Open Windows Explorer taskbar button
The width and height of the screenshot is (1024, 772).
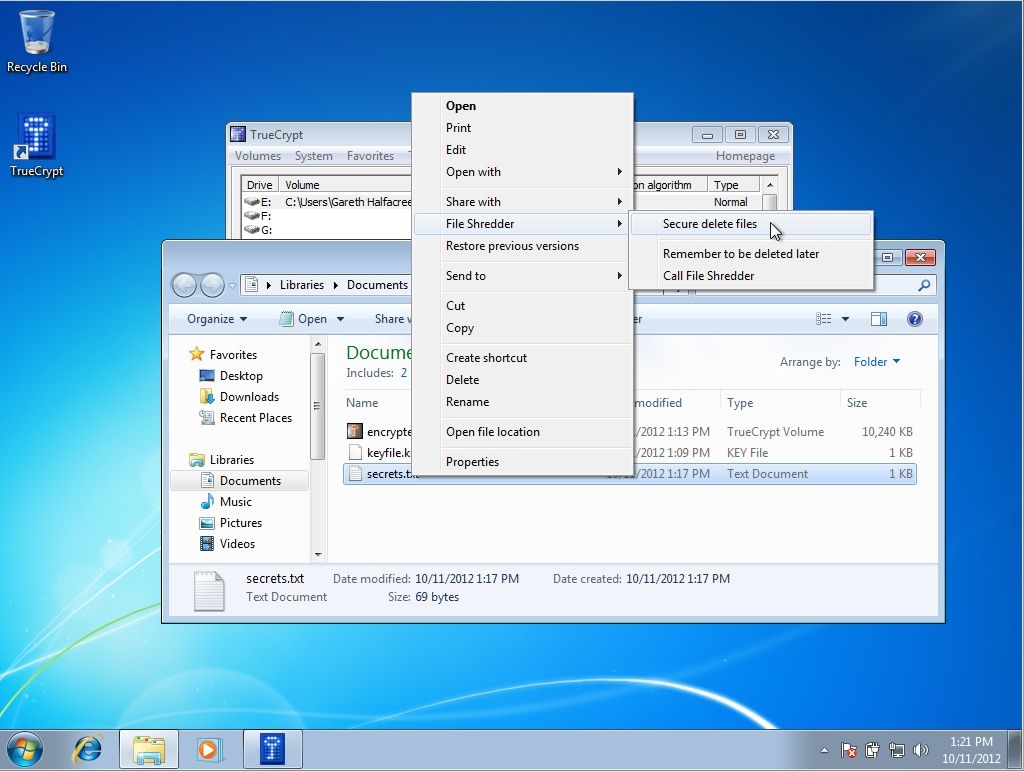149,749
